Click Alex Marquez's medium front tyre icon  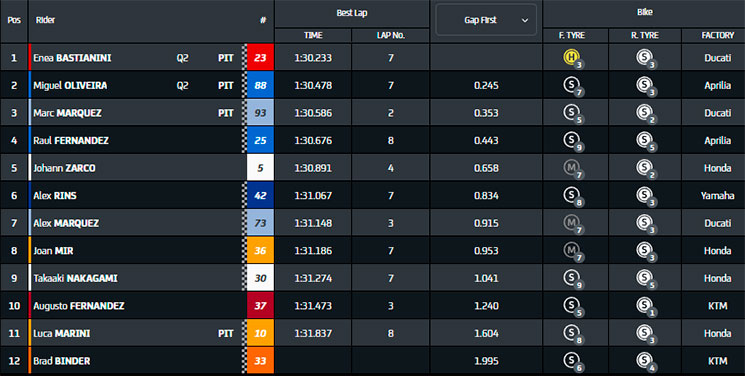click(x=570, y=223)
